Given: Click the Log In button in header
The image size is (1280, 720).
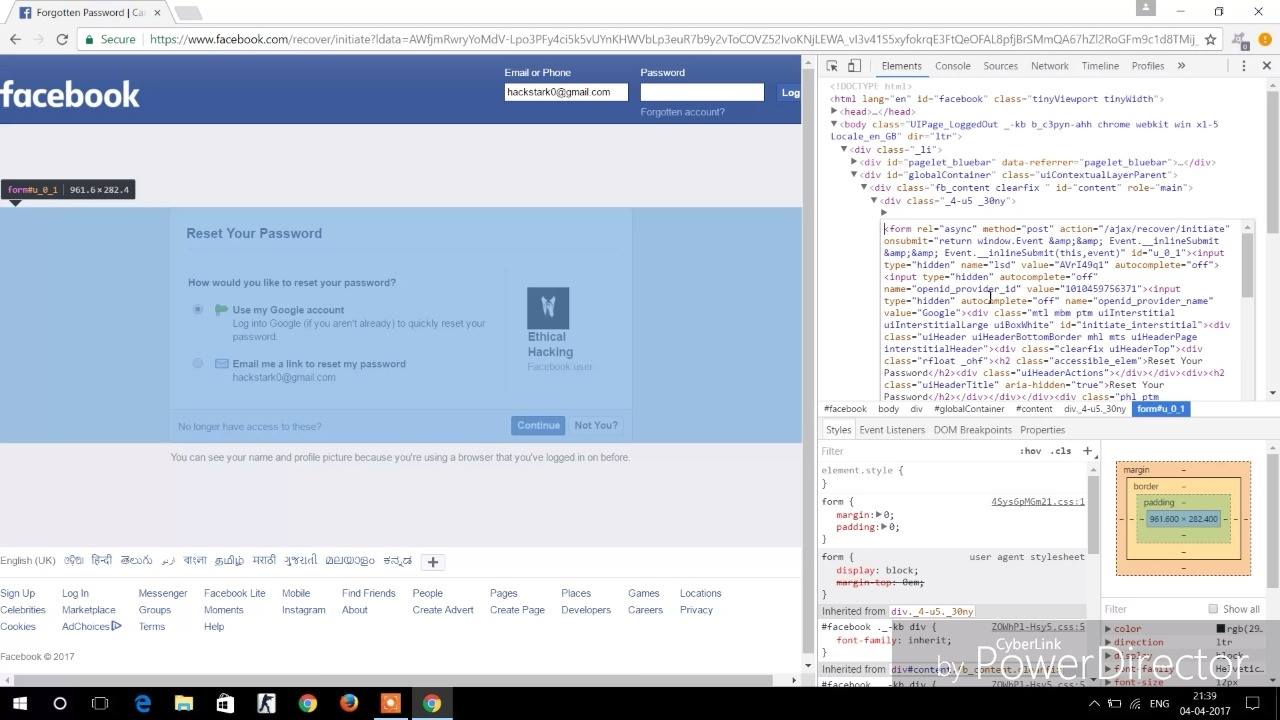Looking at the screenshot, I should point(790,92).
